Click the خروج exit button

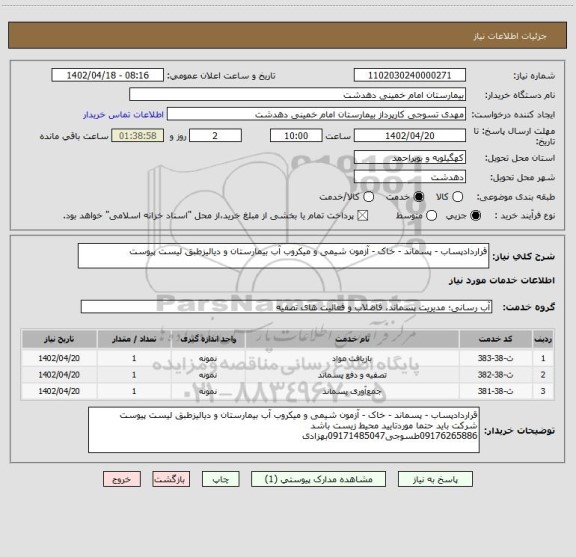[x=122, y=479]
